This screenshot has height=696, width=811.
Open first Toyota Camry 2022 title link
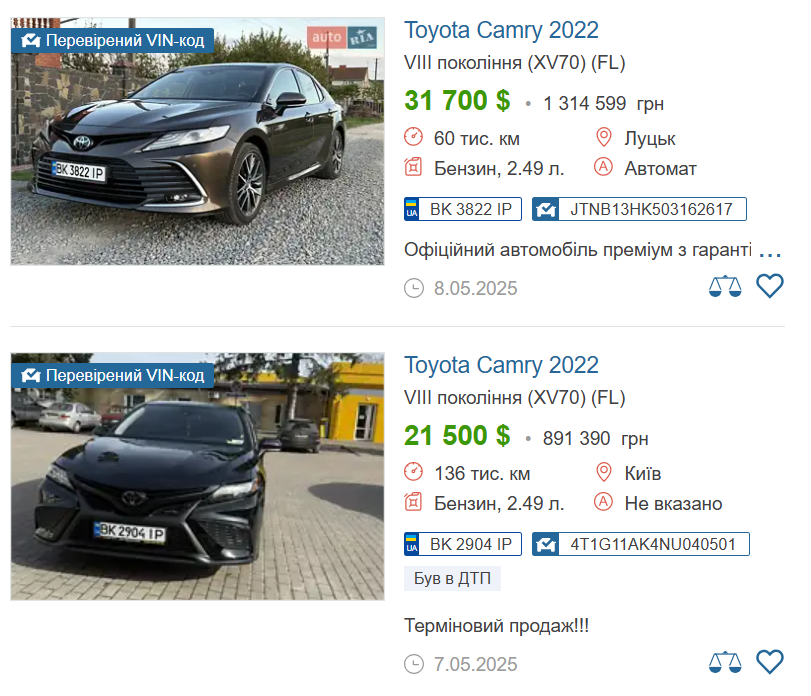[501, 30]
